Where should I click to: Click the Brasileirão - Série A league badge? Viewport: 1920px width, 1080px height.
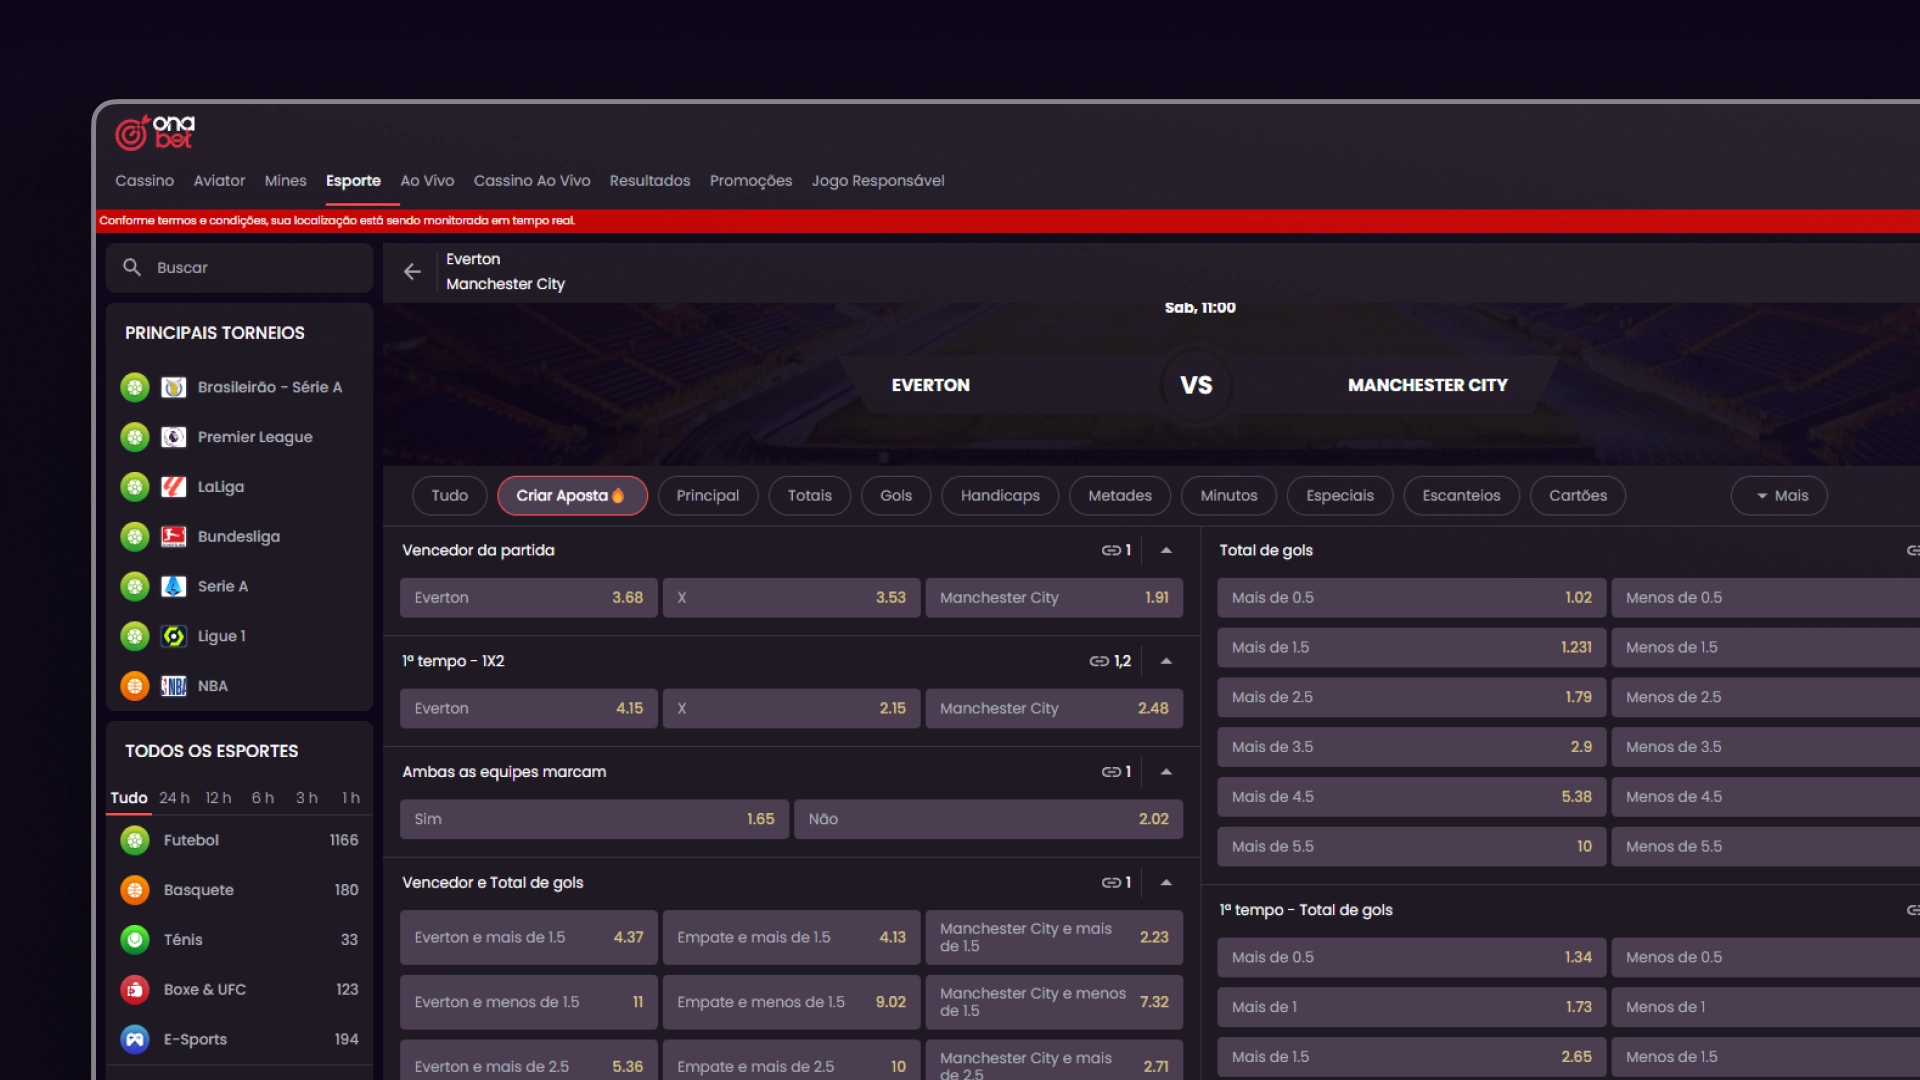173,387
